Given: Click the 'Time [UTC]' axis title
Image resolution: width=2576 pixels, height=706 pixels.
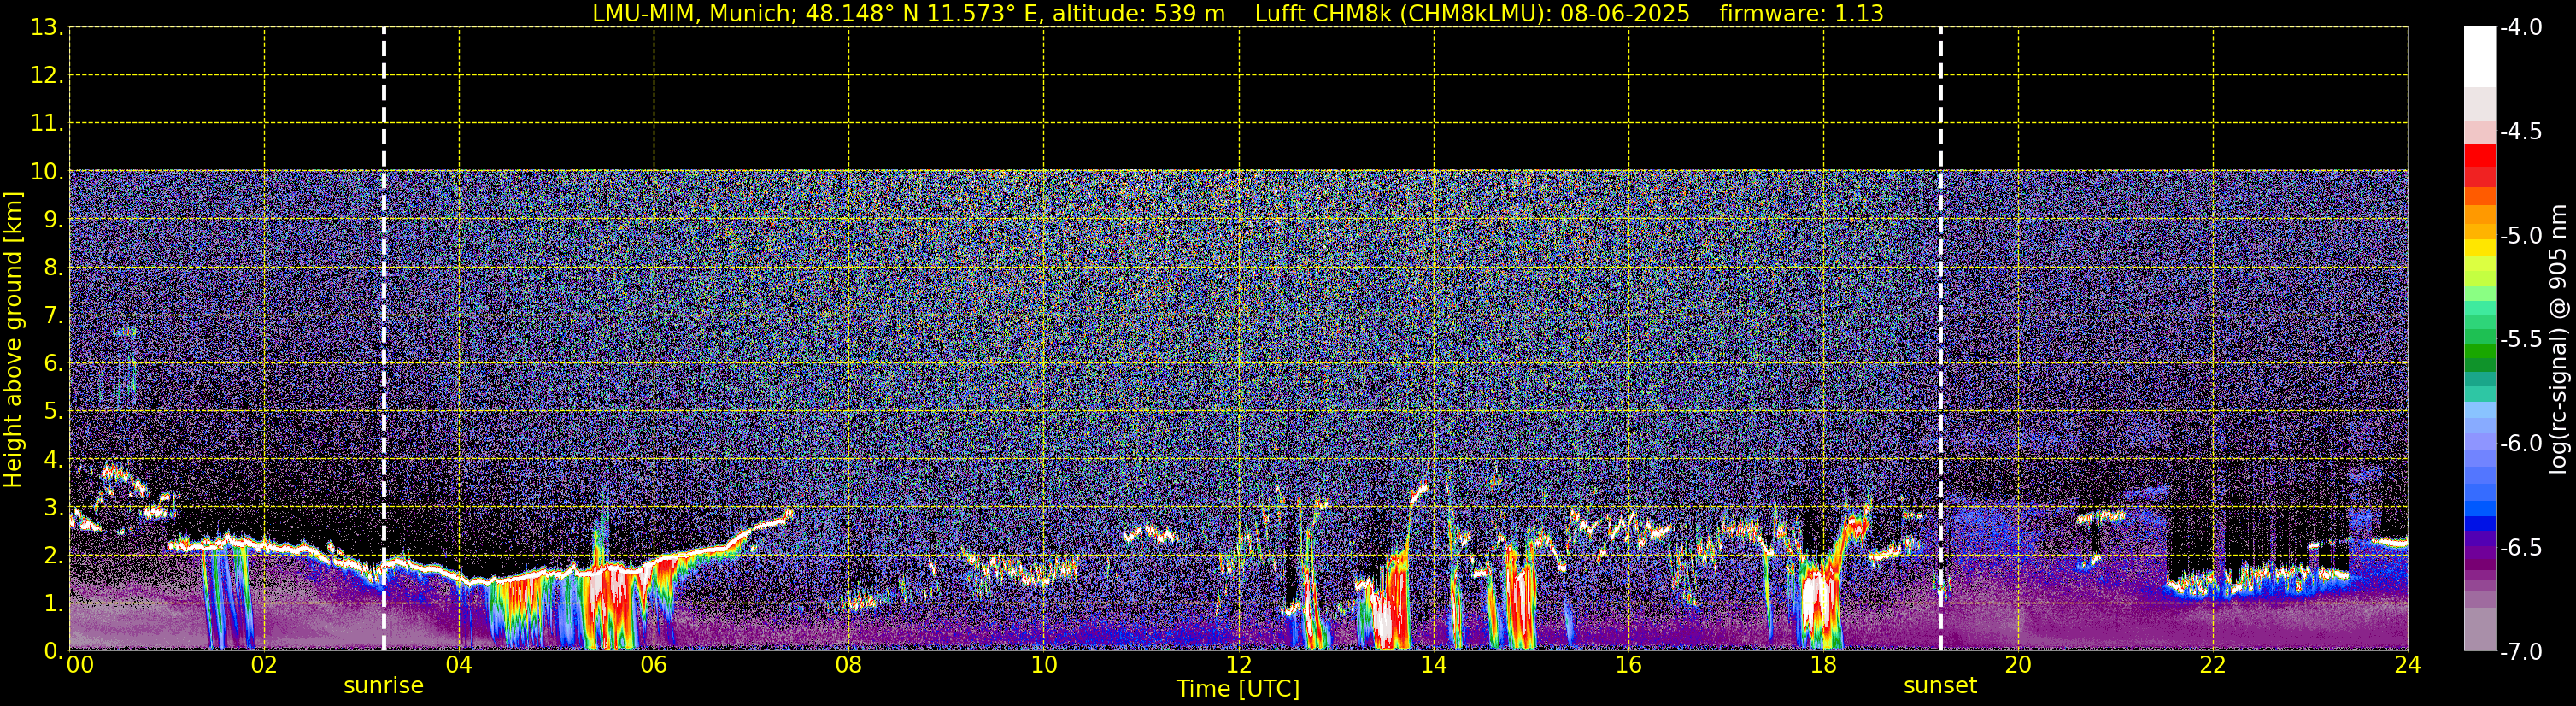Looking at the screenshot, I should (1238, 689).
